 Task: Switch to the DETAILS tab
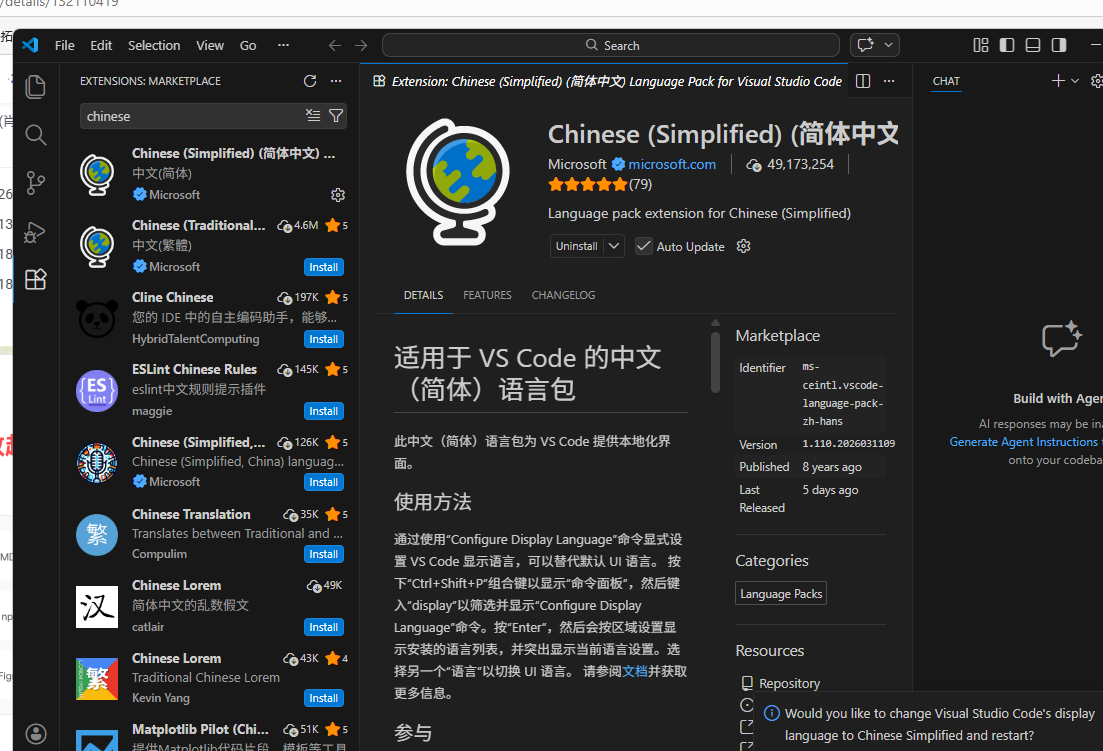423,295
